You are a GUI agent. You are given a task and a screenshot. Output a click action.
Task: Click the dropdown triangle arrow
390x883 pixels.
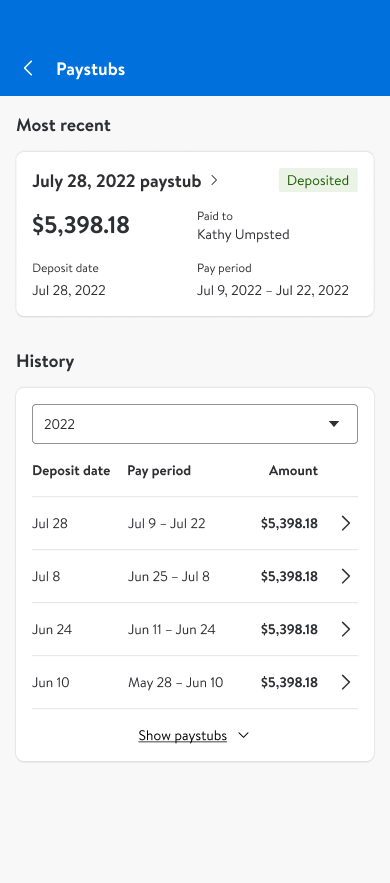pyautogui.click(x=334, y=424)
